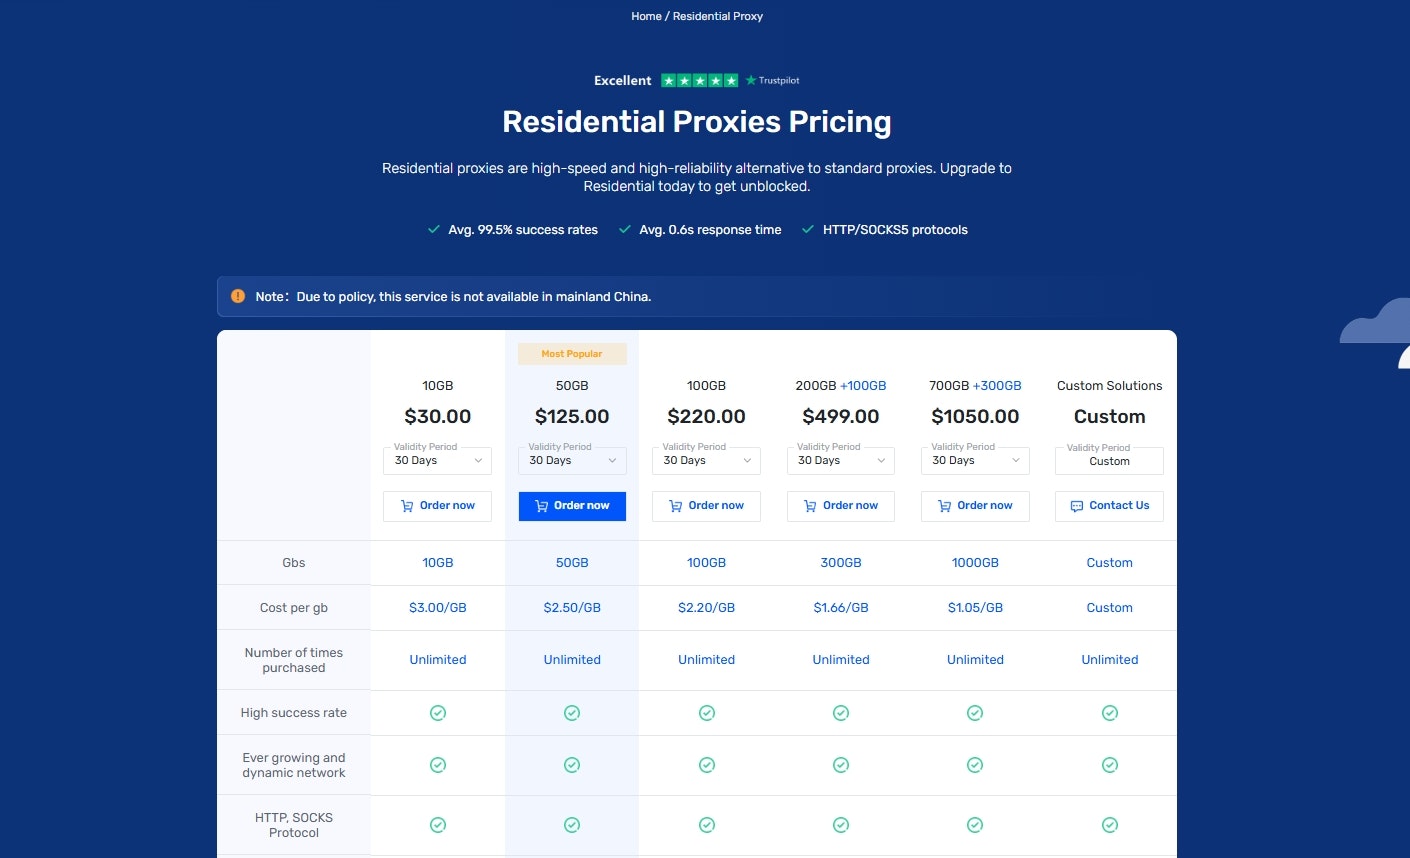
Task: Click the dynamic network checkmark for 100GB
Action: pyautogui.click(x=707, y=765)
